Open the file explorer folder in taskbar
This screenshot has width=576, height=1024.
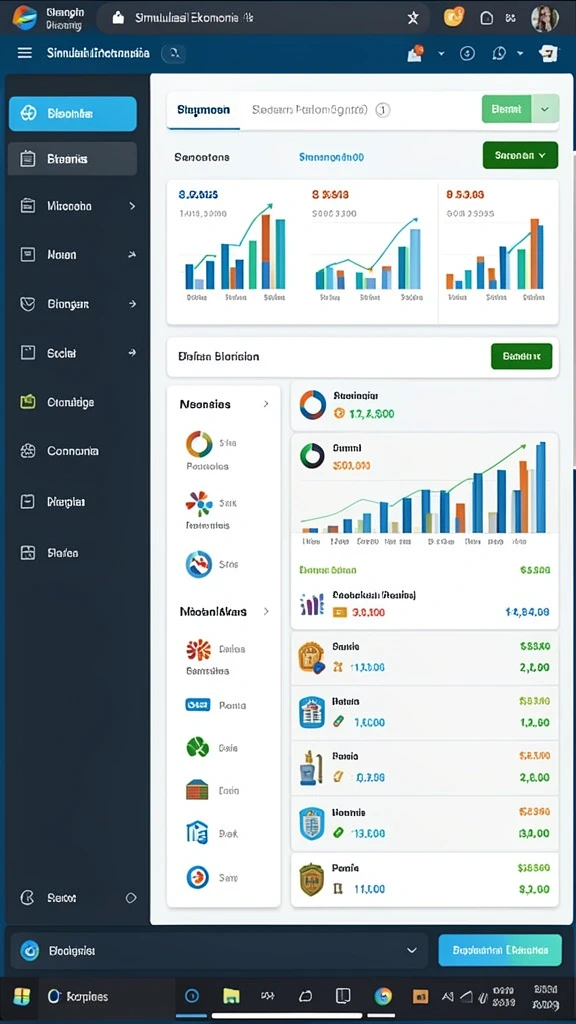pos(231,996)
